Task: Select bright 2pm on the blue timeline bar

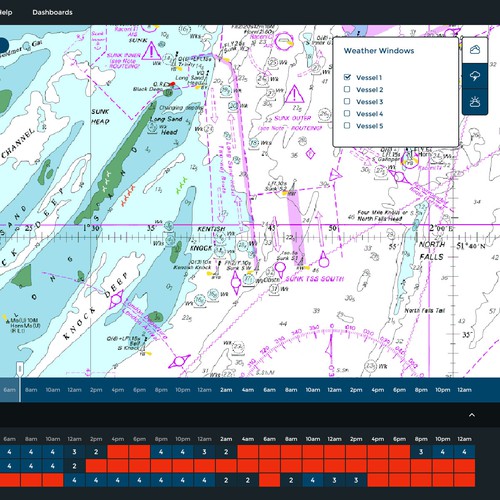Action: tap(356, 390)
